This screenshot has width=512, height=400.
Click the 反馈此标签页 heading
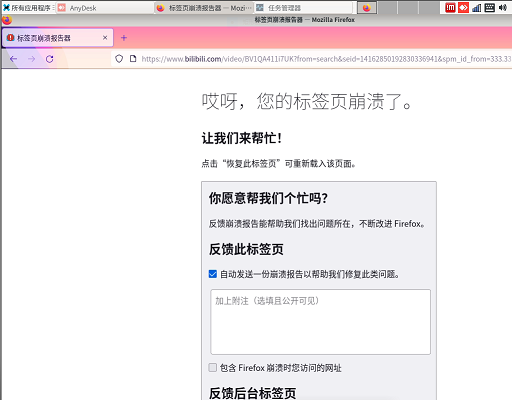coord(246,249)
